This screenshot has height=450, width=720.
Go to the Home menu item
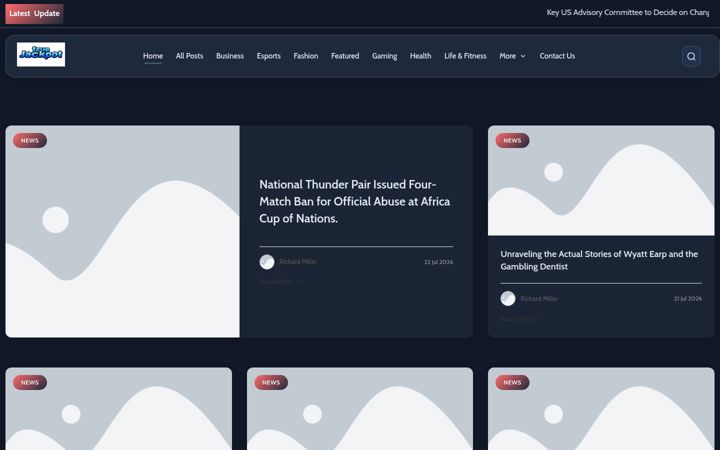click(x=153, y=56)
